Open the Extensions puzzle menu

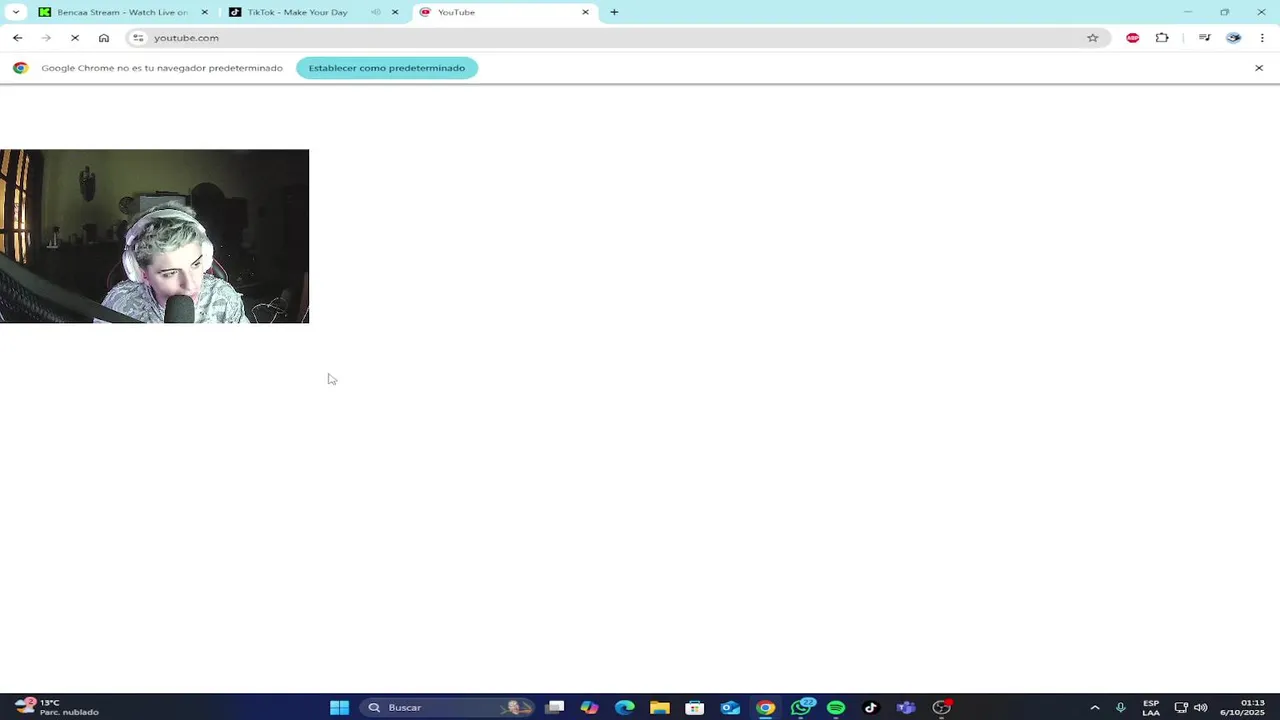click(x=1162, y=38)
